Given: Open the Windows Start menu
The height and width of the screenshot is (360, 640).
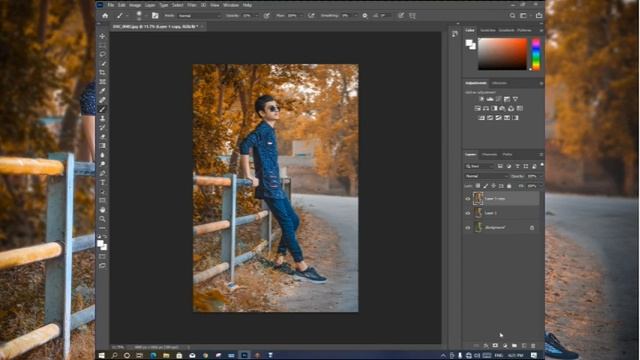Looking at the screenshot, I should click(x=102, y=356).
